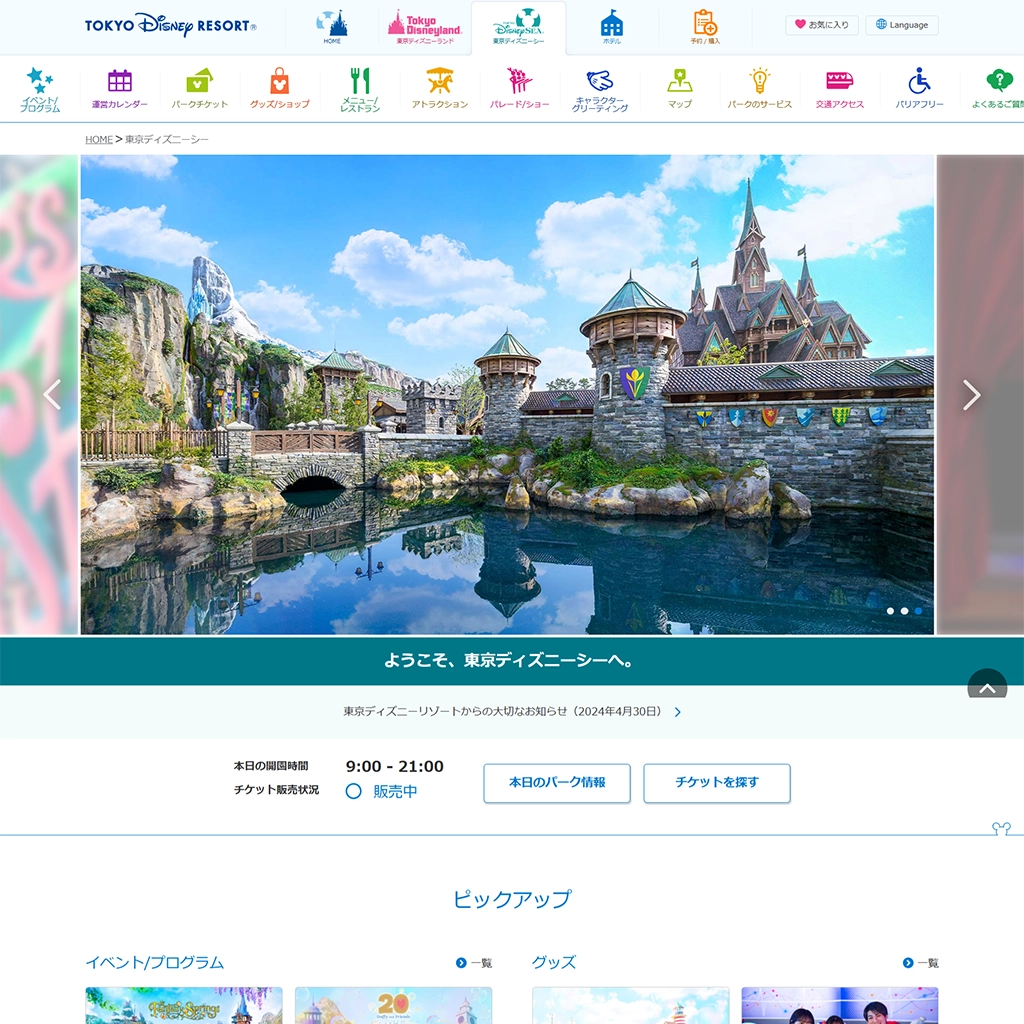
Task: Click the グッズ section heading
Action: 554,963
